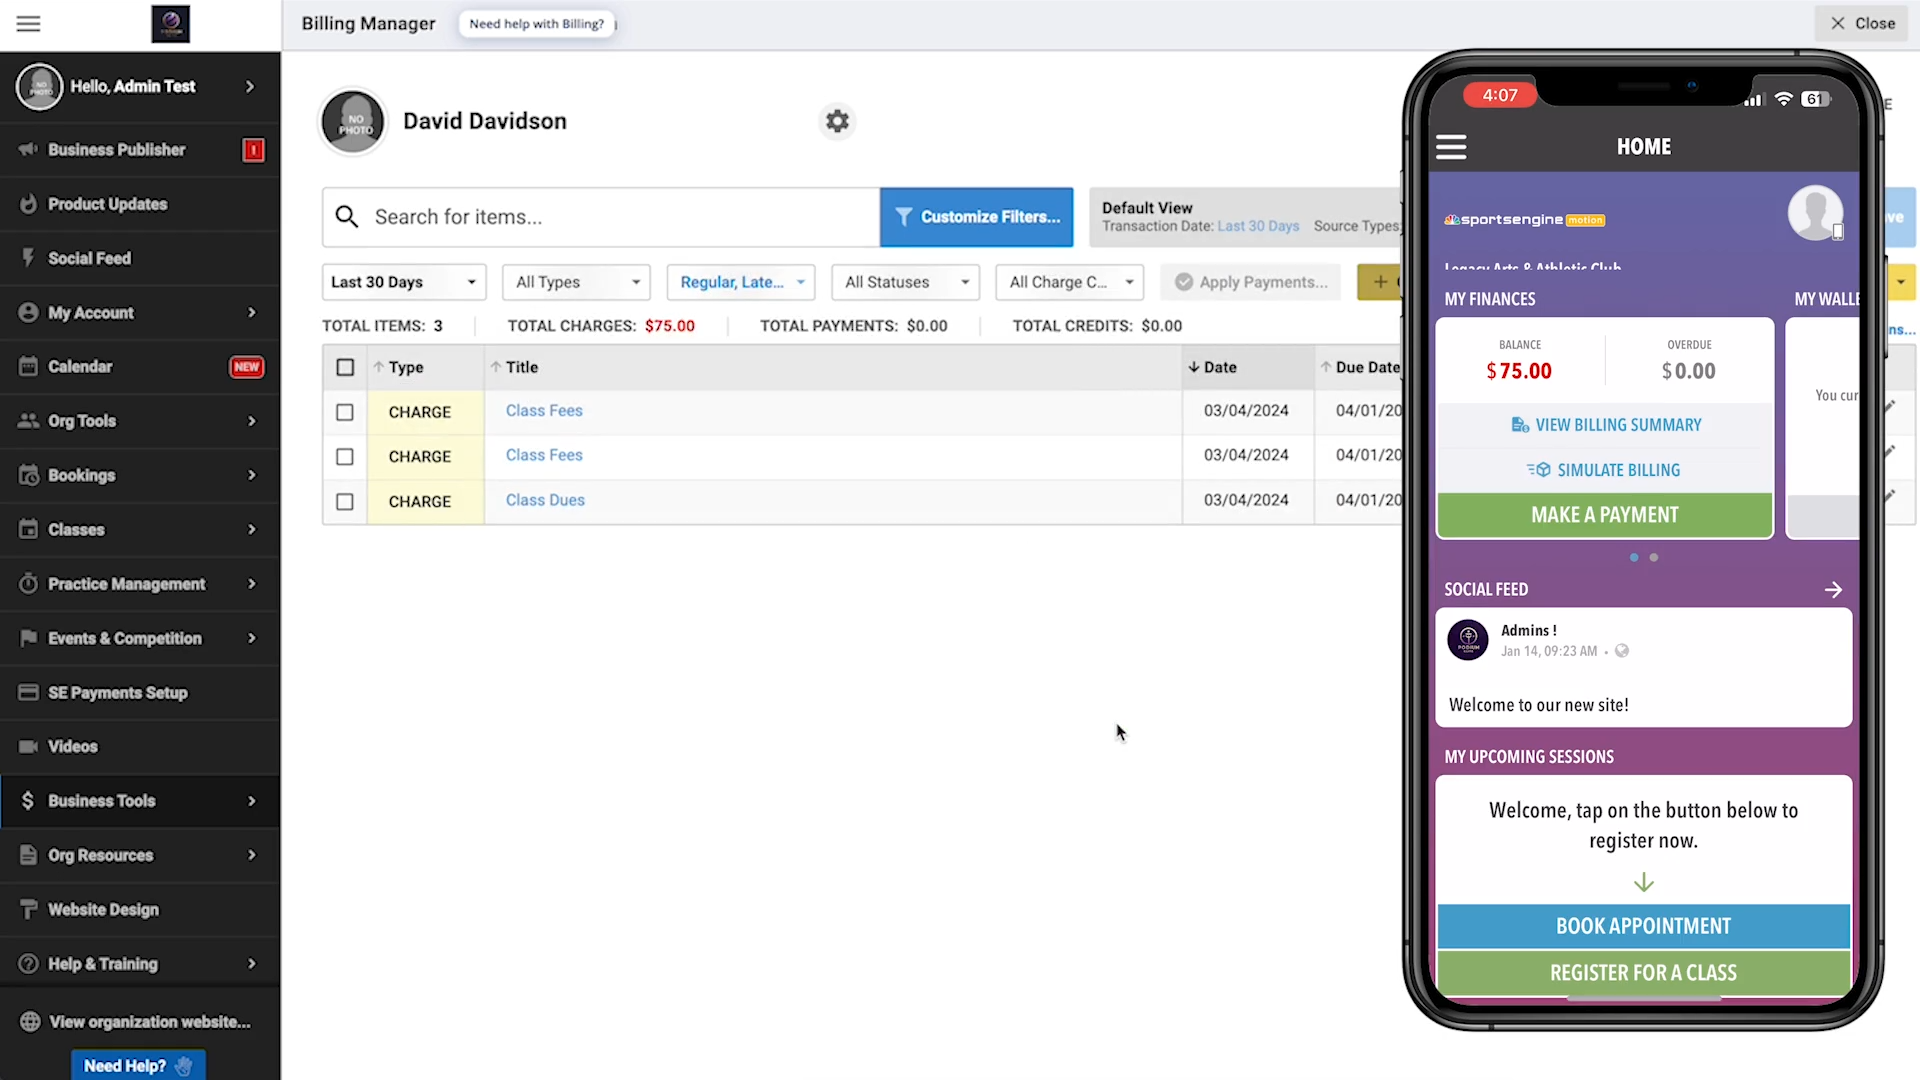Close the Billing Manager panel
This screenshot has width=1920, height=1080.
[x=1862, y=23]
